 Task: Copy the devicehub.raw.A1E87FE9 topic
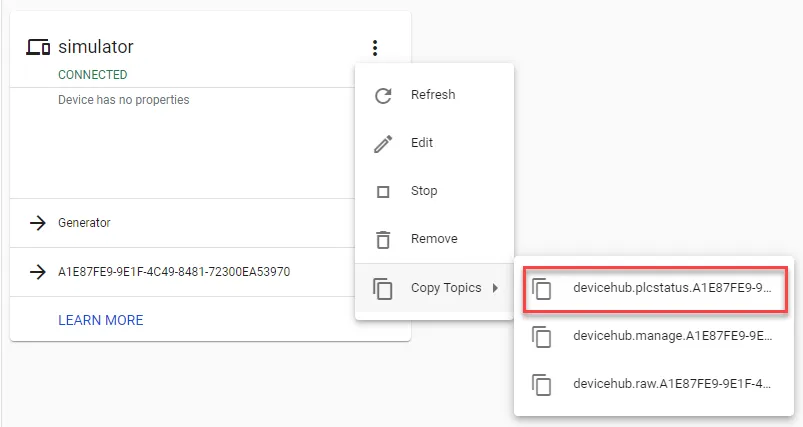[x=654, y=384]
